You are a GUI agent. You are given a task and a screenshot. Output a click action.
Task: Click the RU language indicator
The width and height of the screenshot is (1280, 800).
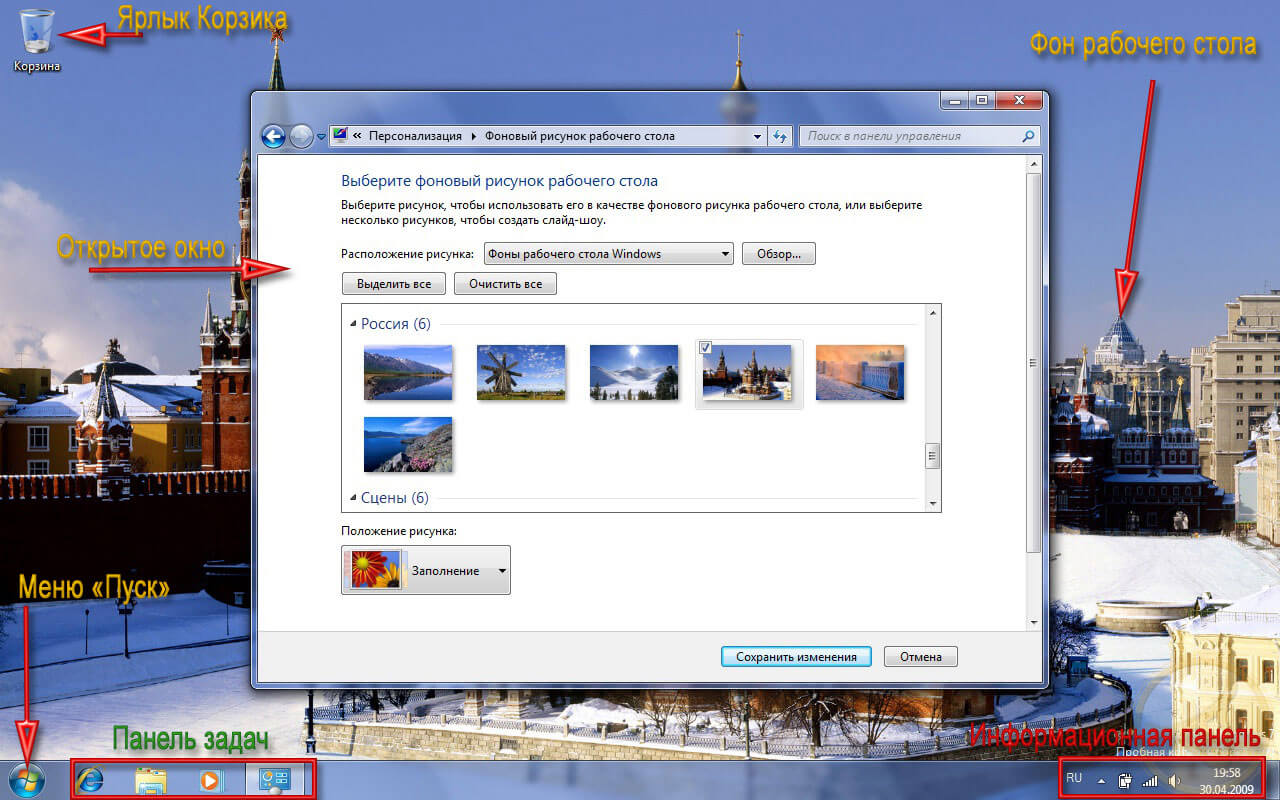(1074, 778)
